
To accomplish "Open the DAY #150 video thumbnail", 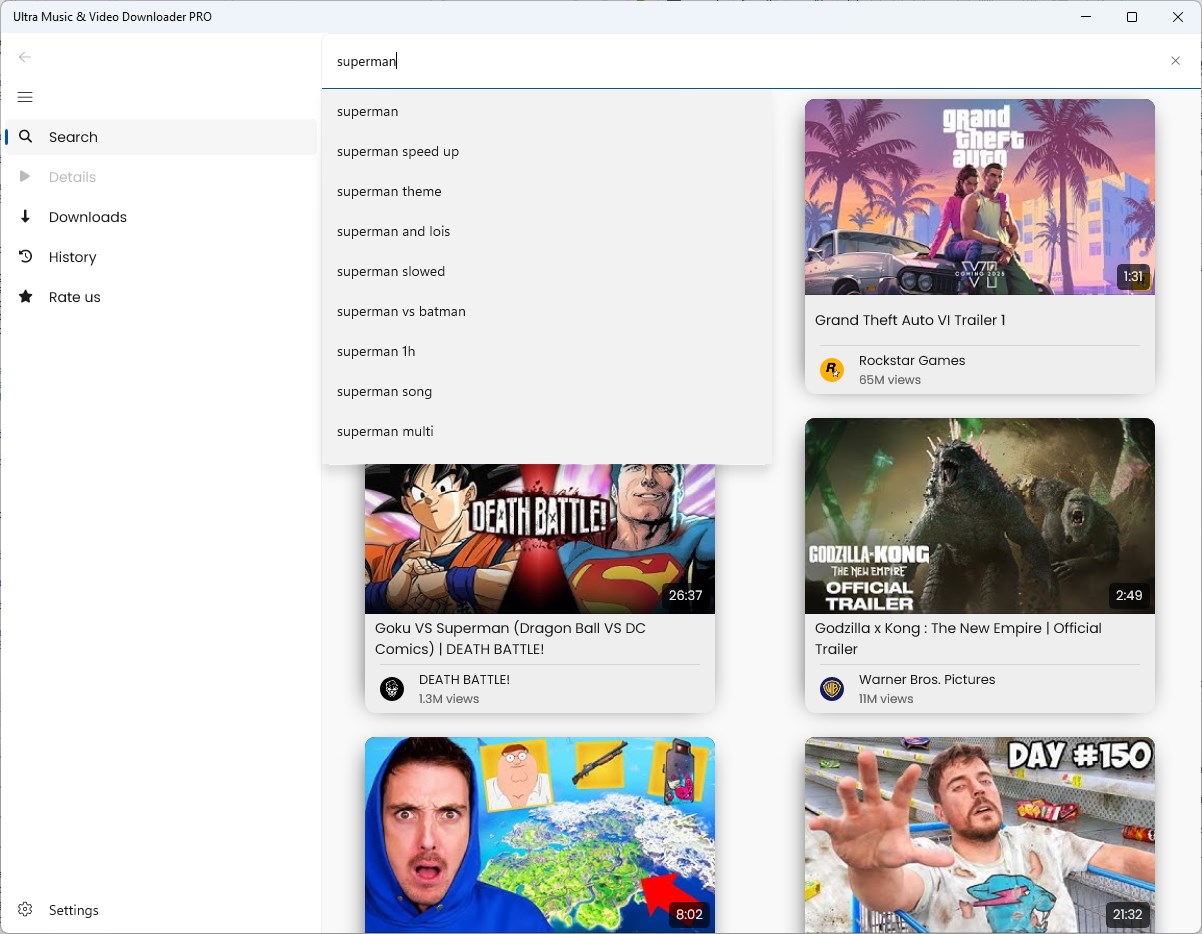I will [980, 835].
